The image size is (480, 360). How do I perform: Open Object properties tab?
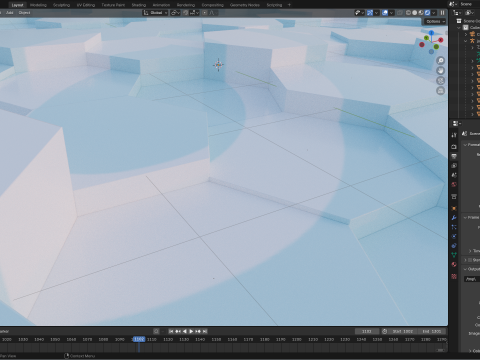click(x=454, y=208)
